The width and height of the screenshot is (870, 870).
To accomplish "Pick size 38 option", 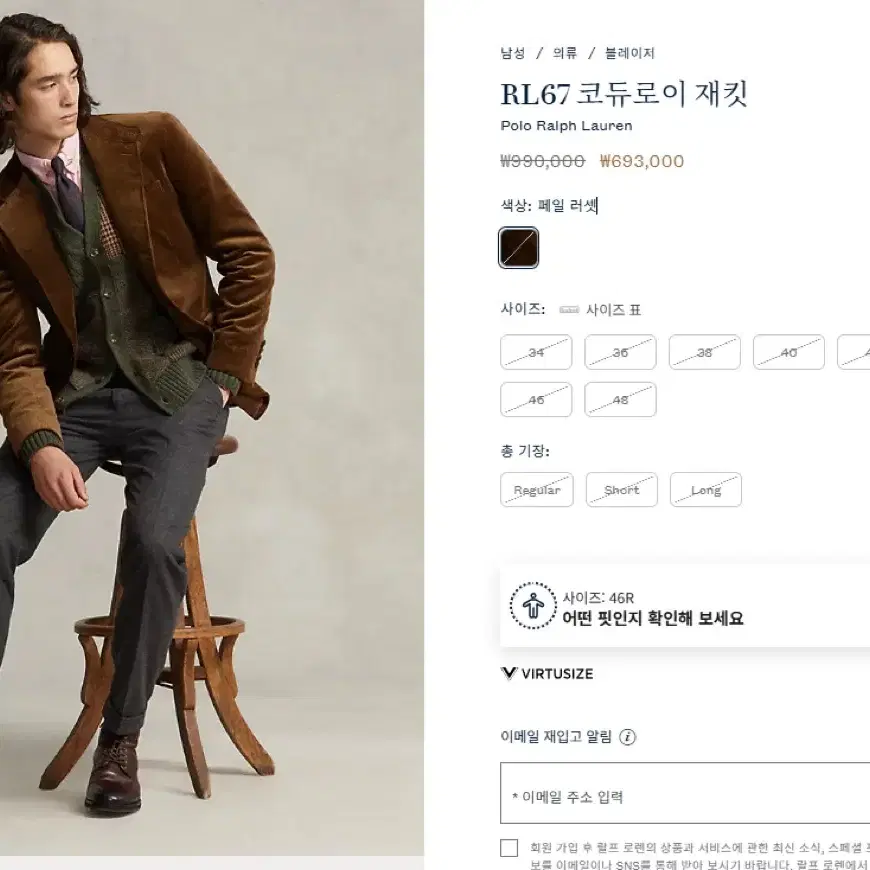I will [705, 352].
